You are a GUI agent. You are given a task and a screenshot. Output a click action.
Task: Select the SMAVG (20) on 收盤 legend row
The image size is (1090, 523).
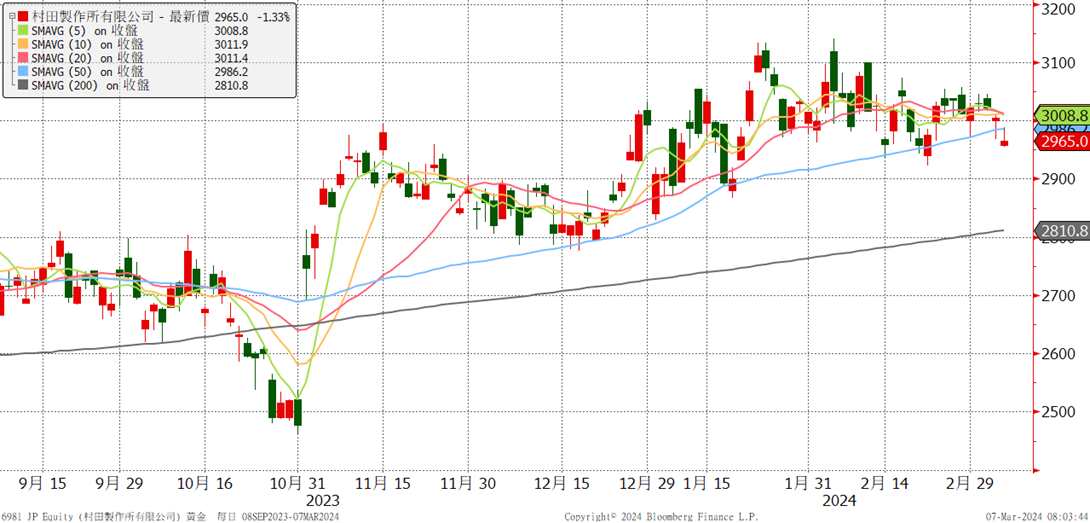click(88, 58)
